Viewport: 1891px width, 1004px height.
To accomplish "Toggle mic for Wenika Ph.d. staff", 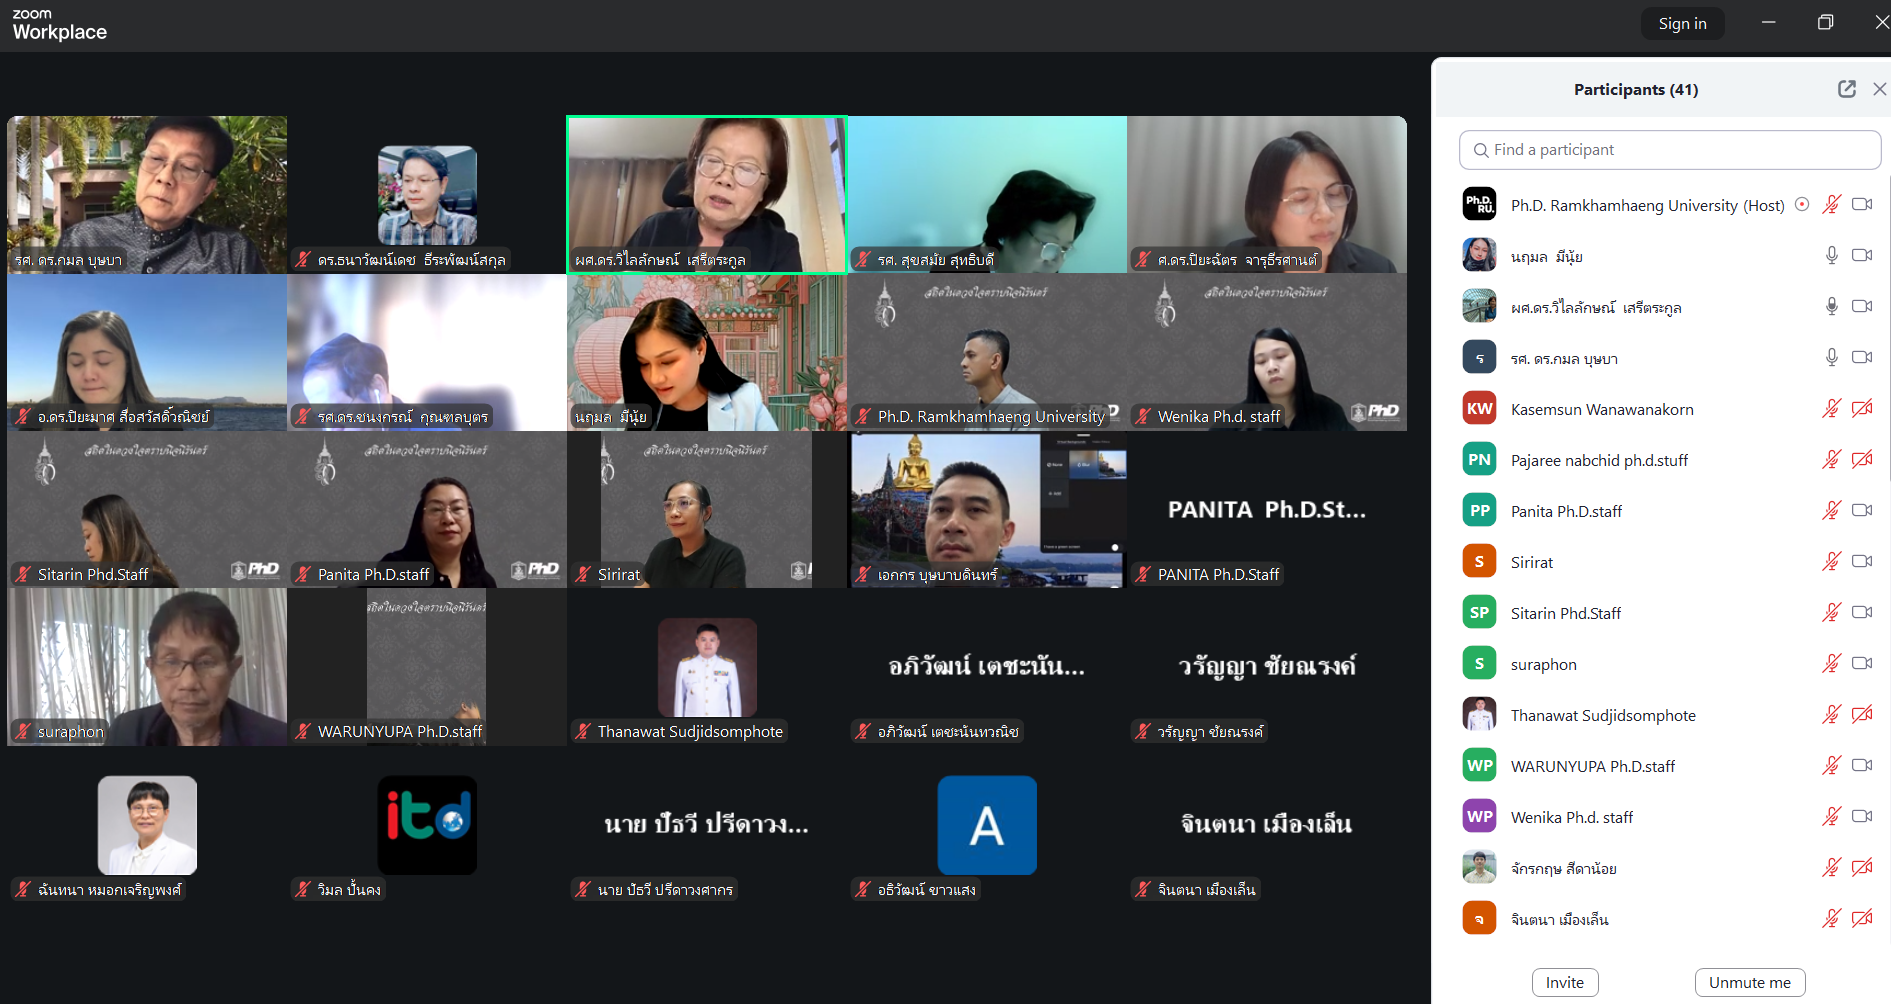I will pyautogui.click(x=1831, y=816).
